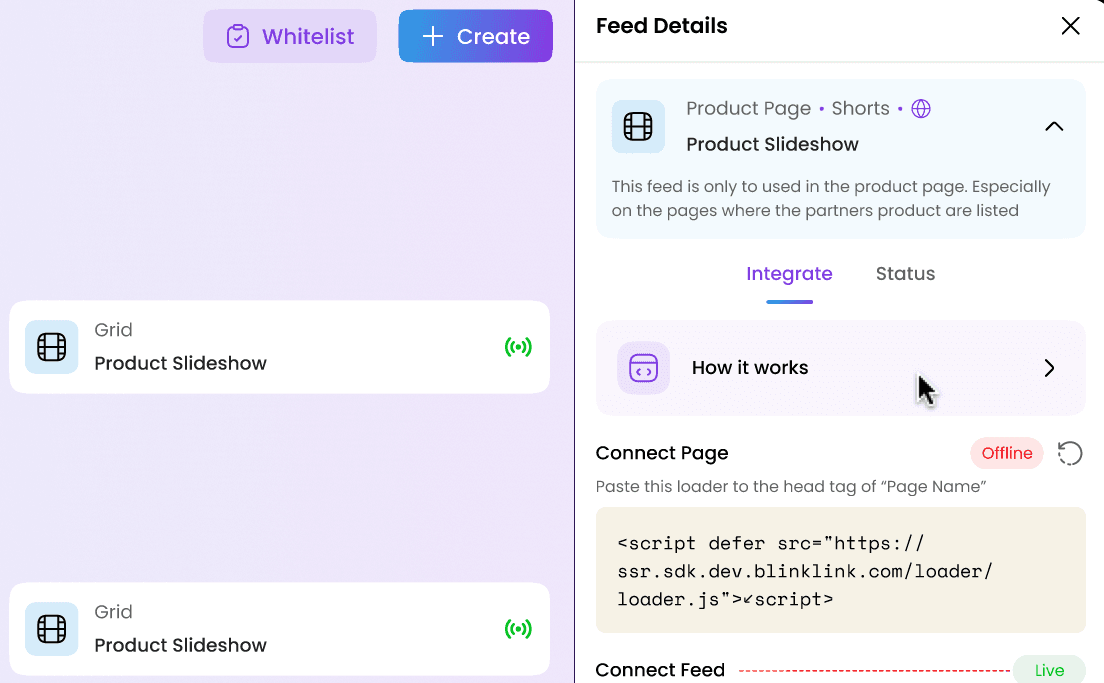
Task: Click the plus icon in Create button
Action: point(432,36)
